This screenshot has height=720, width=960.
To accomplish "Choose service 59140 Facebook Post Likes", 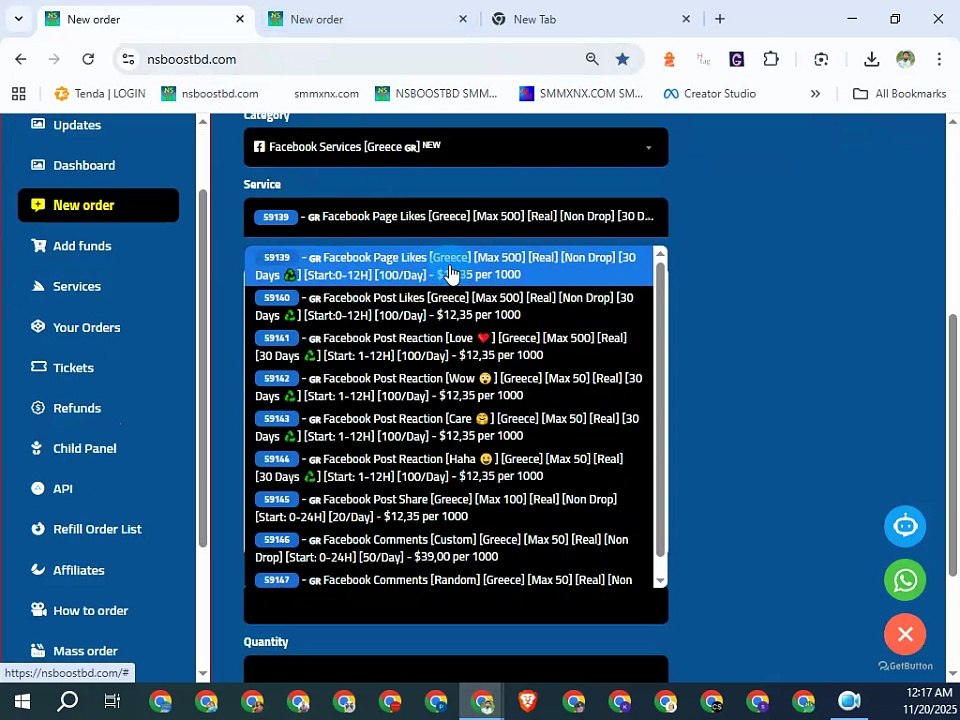I will click(449, 306).
